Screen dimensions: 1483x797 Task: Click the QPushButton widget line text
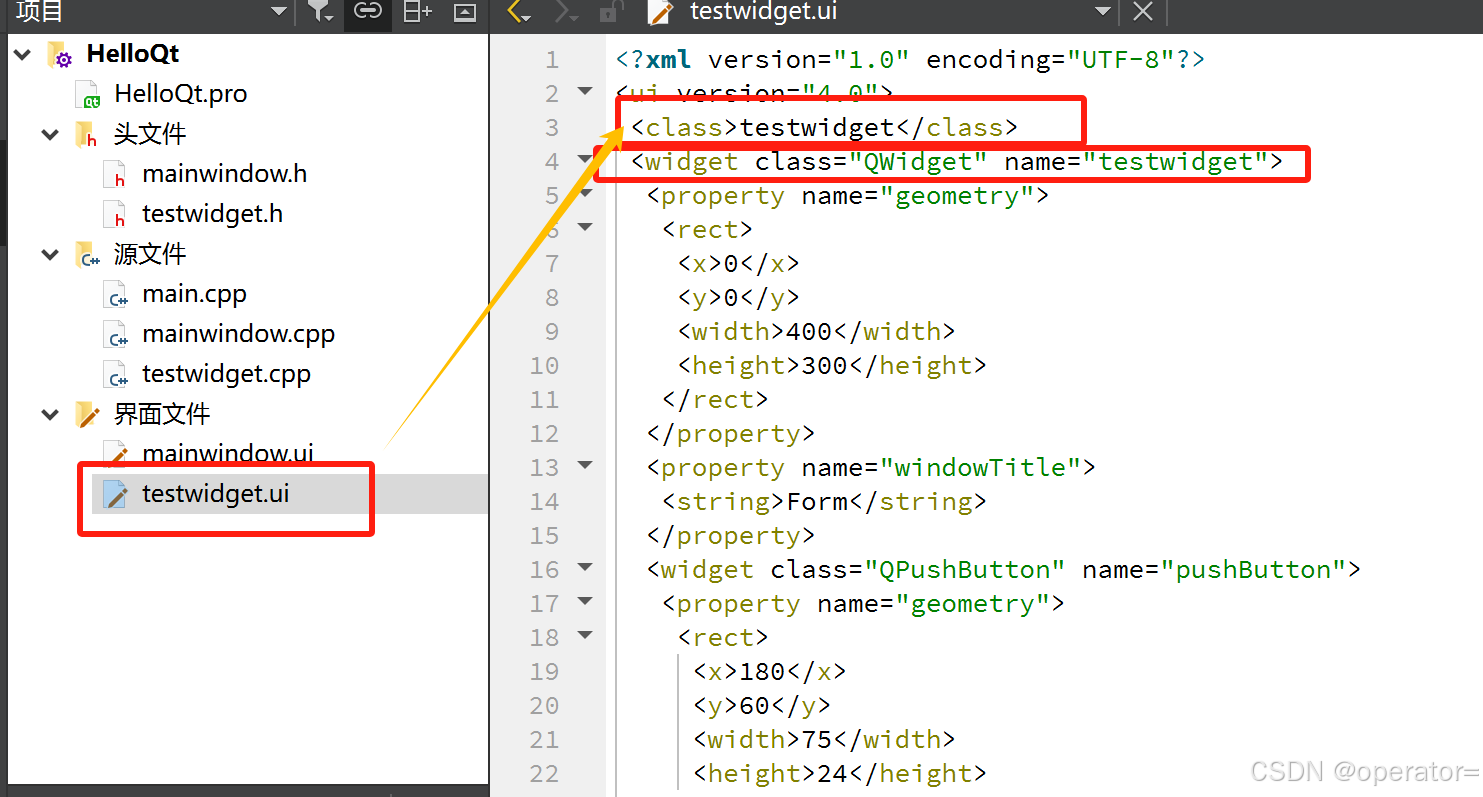click(x=1004, y=570)
